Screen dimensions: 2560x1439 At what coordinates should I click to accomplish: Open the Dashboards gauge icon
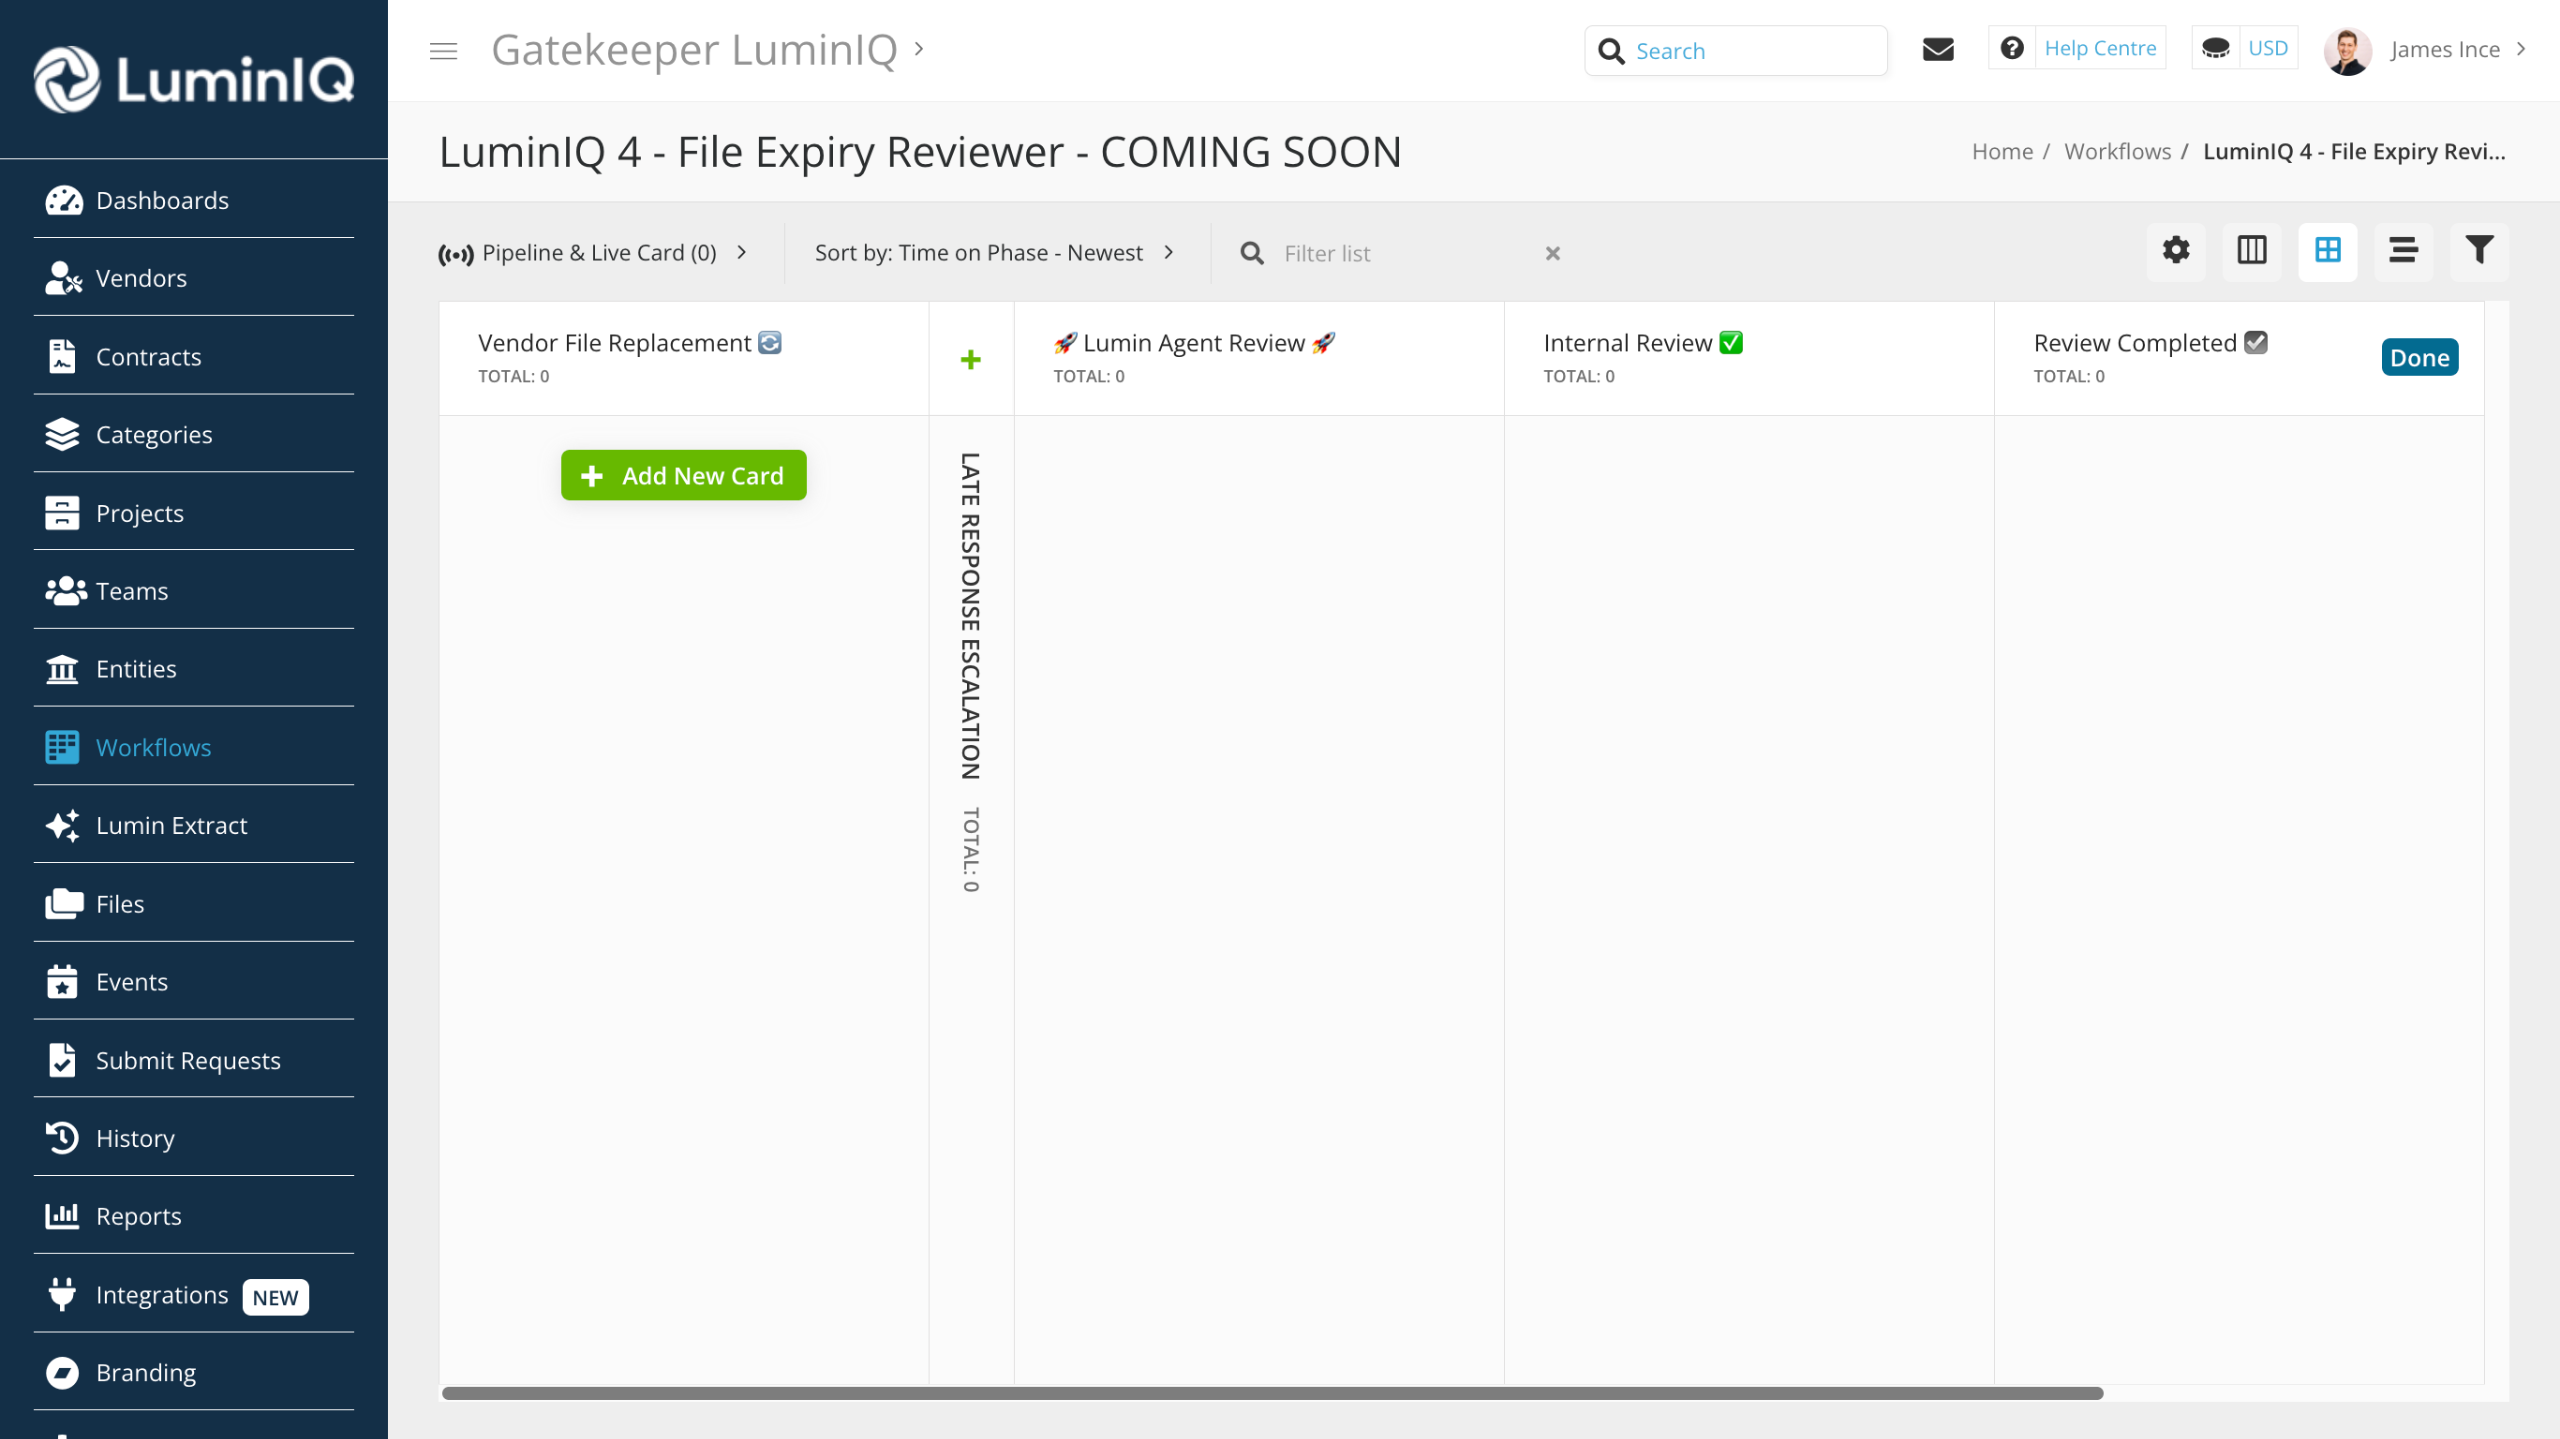click(x=62, y=201)
